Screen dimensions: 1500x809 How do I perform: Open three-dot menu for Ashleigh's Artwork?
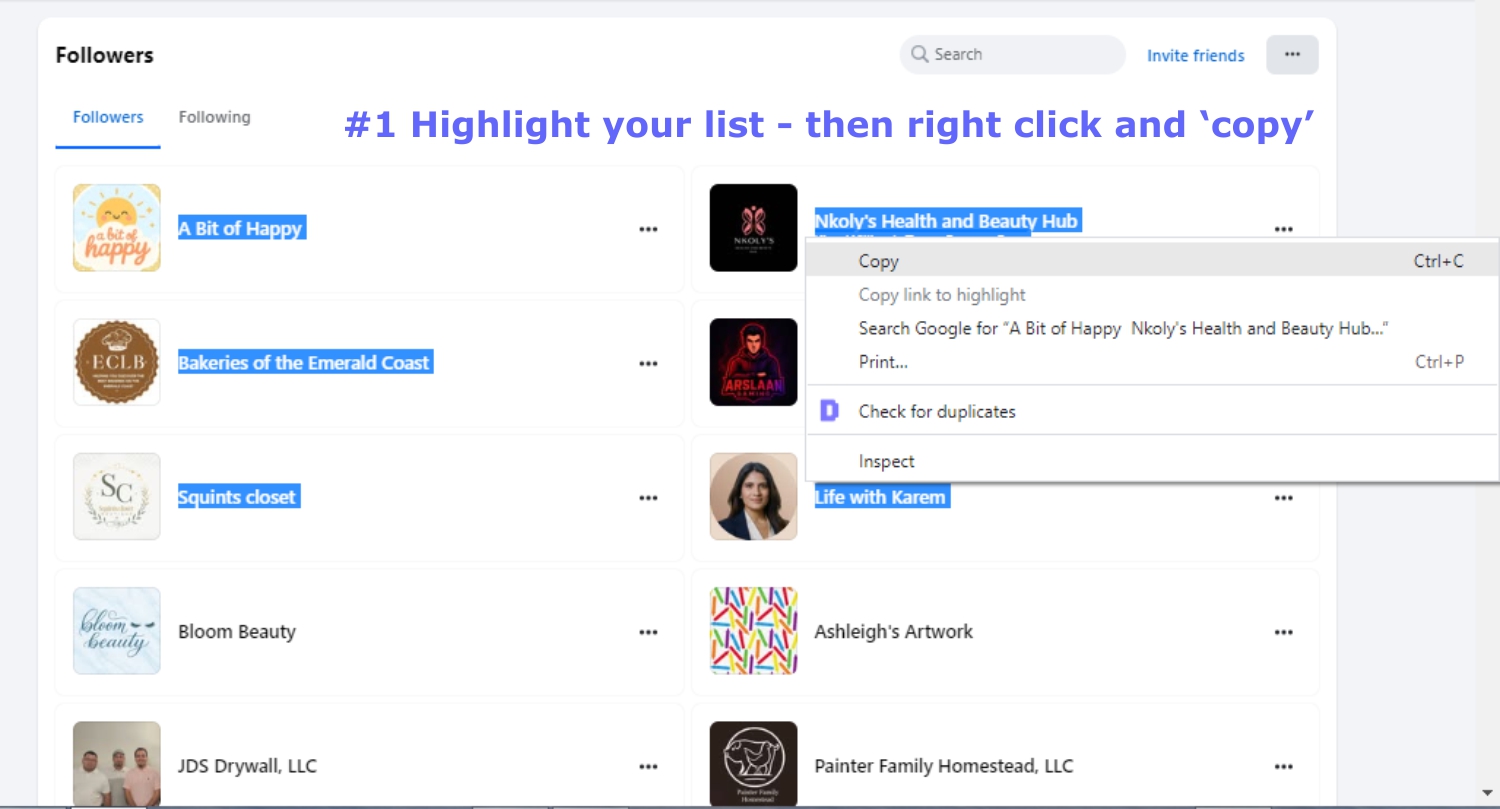click(1284, 632)
